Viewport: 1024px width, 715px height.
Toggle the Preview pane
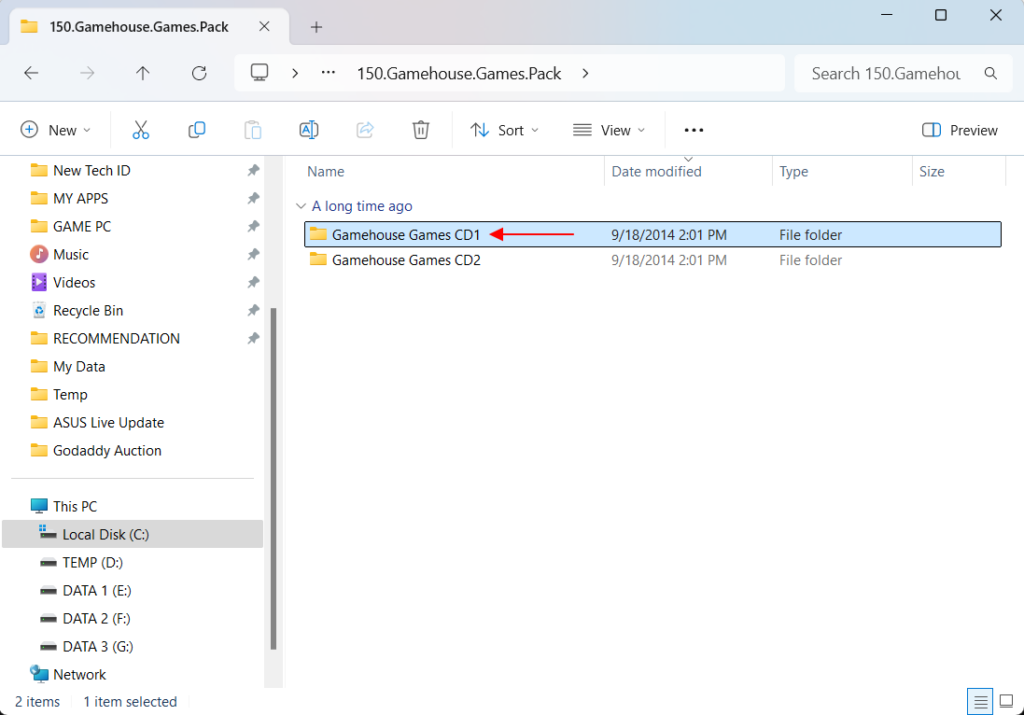tap(958, 129)
